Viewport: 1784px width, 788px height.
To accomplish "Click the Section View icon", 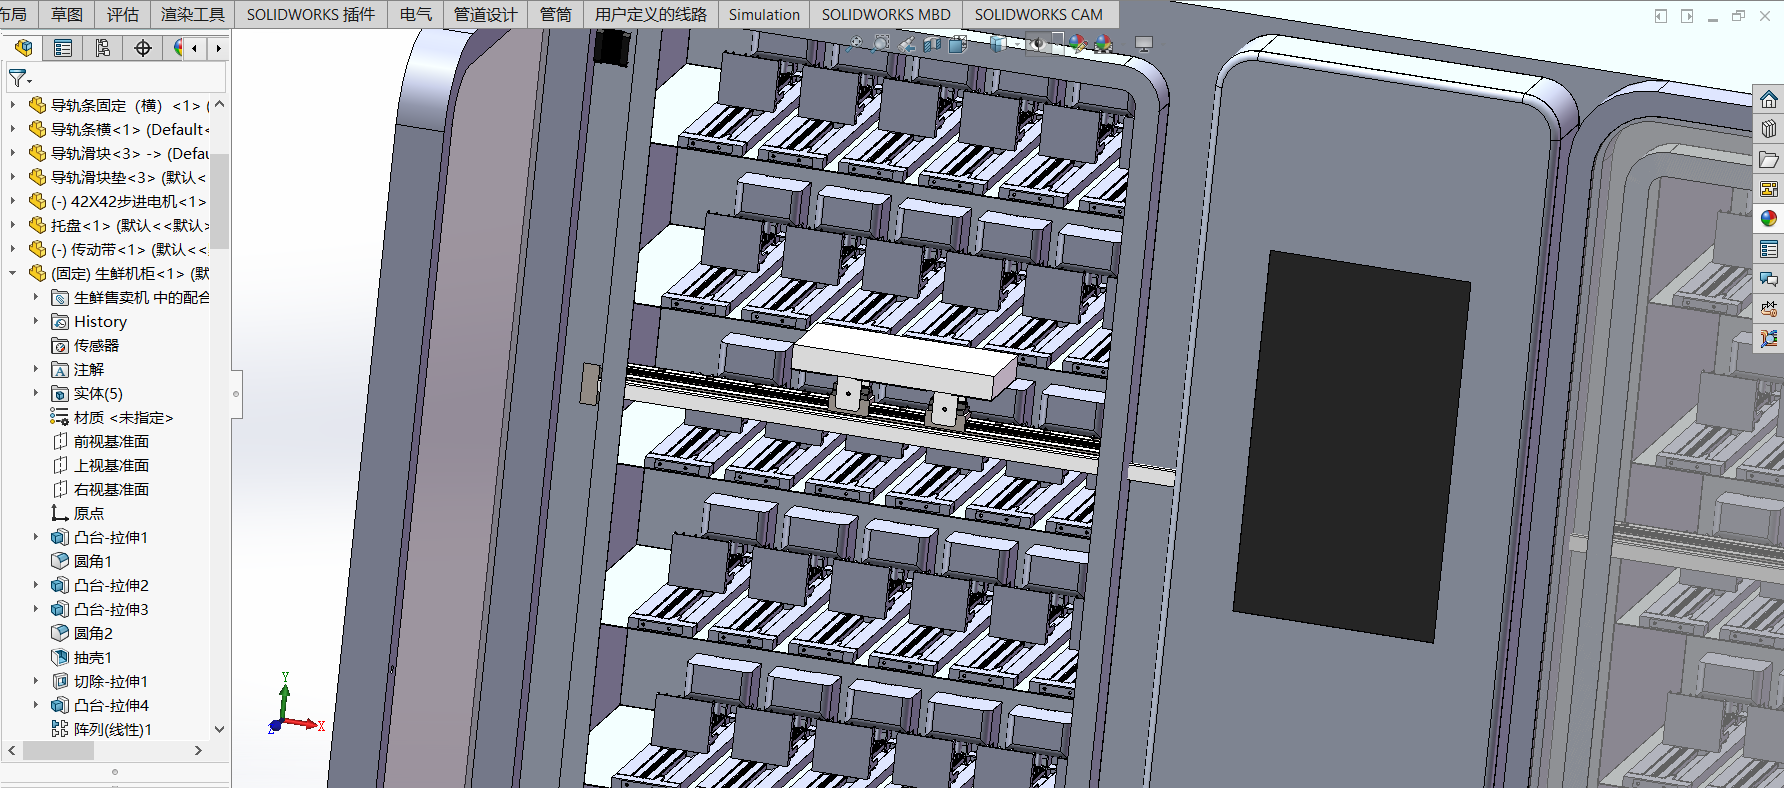I will coord(932,44).
